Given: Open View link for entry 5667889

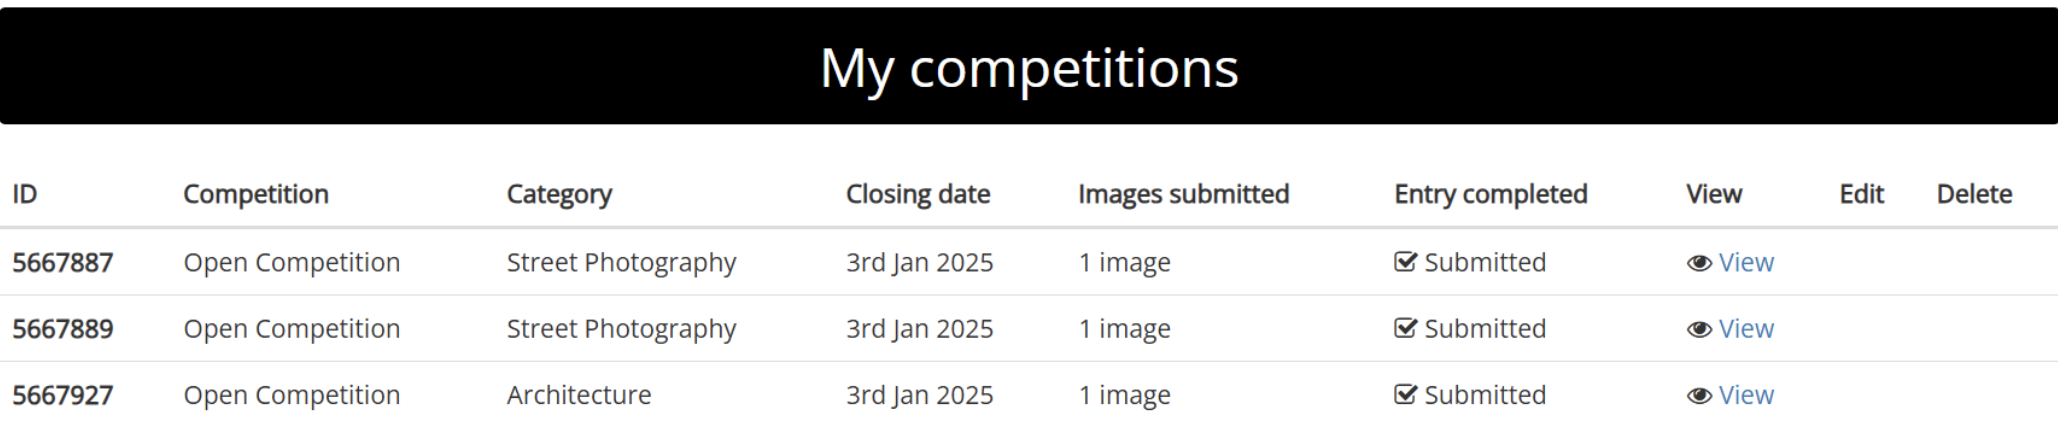Looking at the screenshot, I should click(1746, 328).
